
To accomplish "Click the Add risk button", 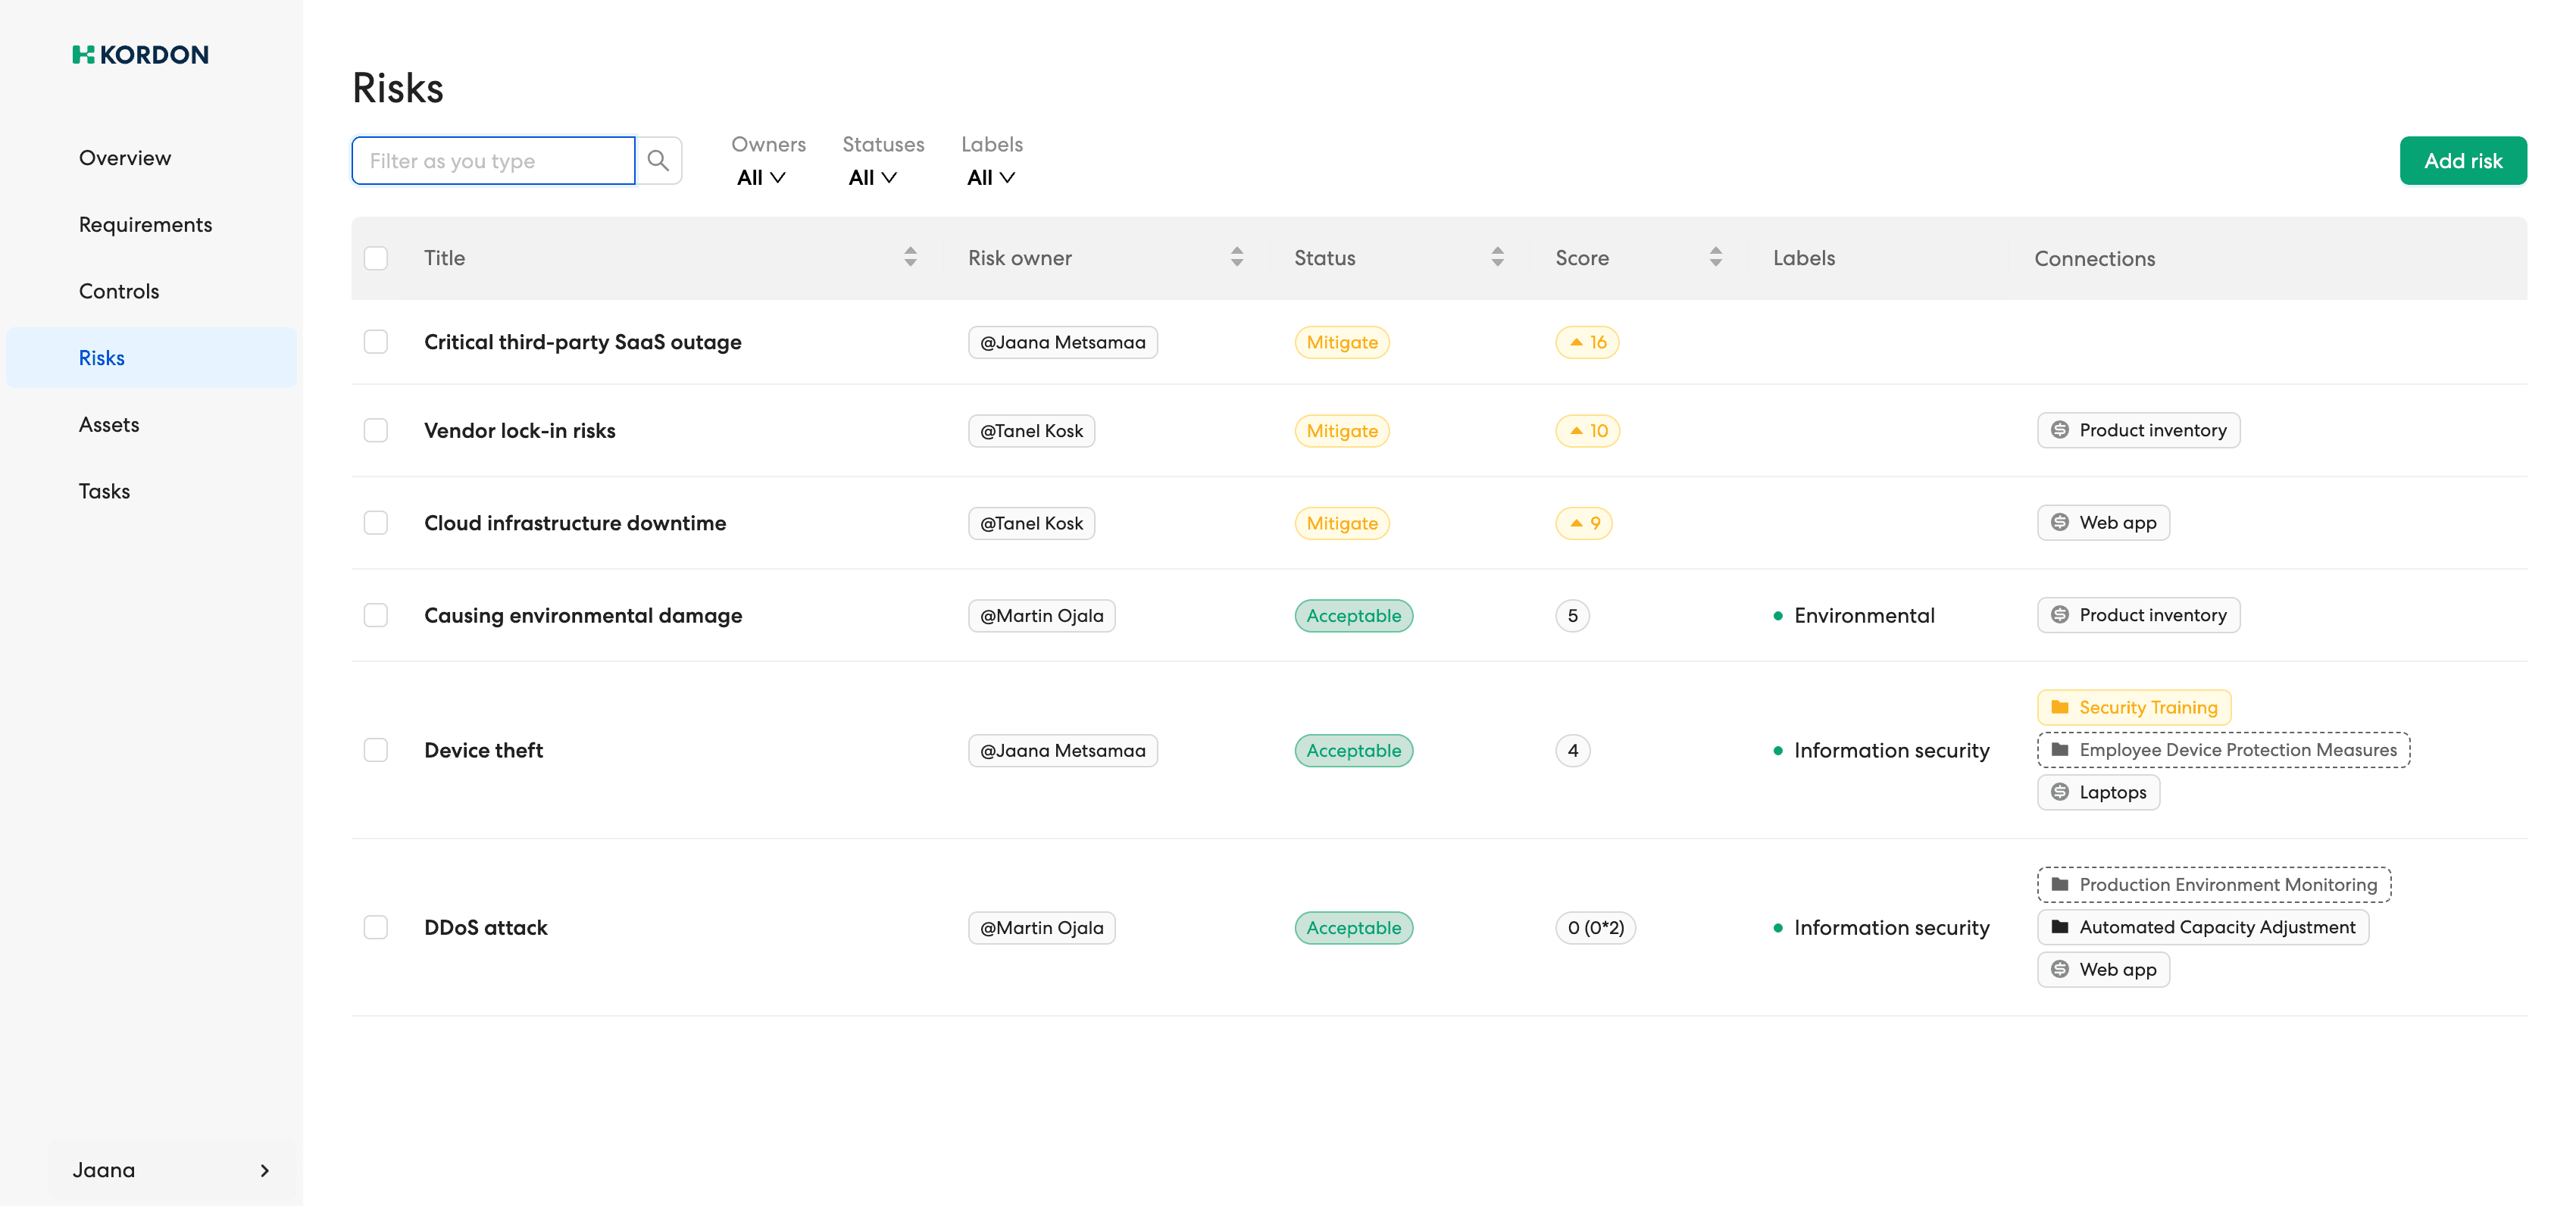I will coord(2463,160).
